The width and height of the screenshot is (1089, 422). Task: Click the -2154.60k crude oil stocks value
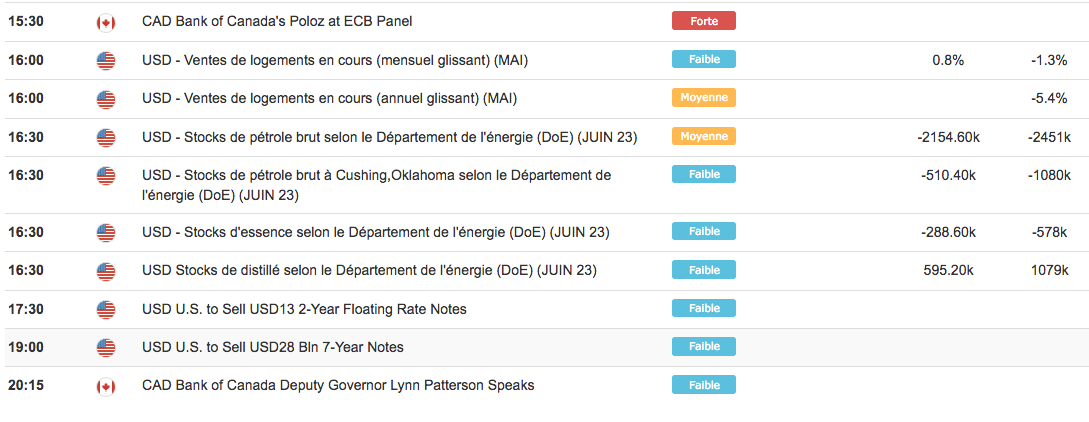pos(947,137)
